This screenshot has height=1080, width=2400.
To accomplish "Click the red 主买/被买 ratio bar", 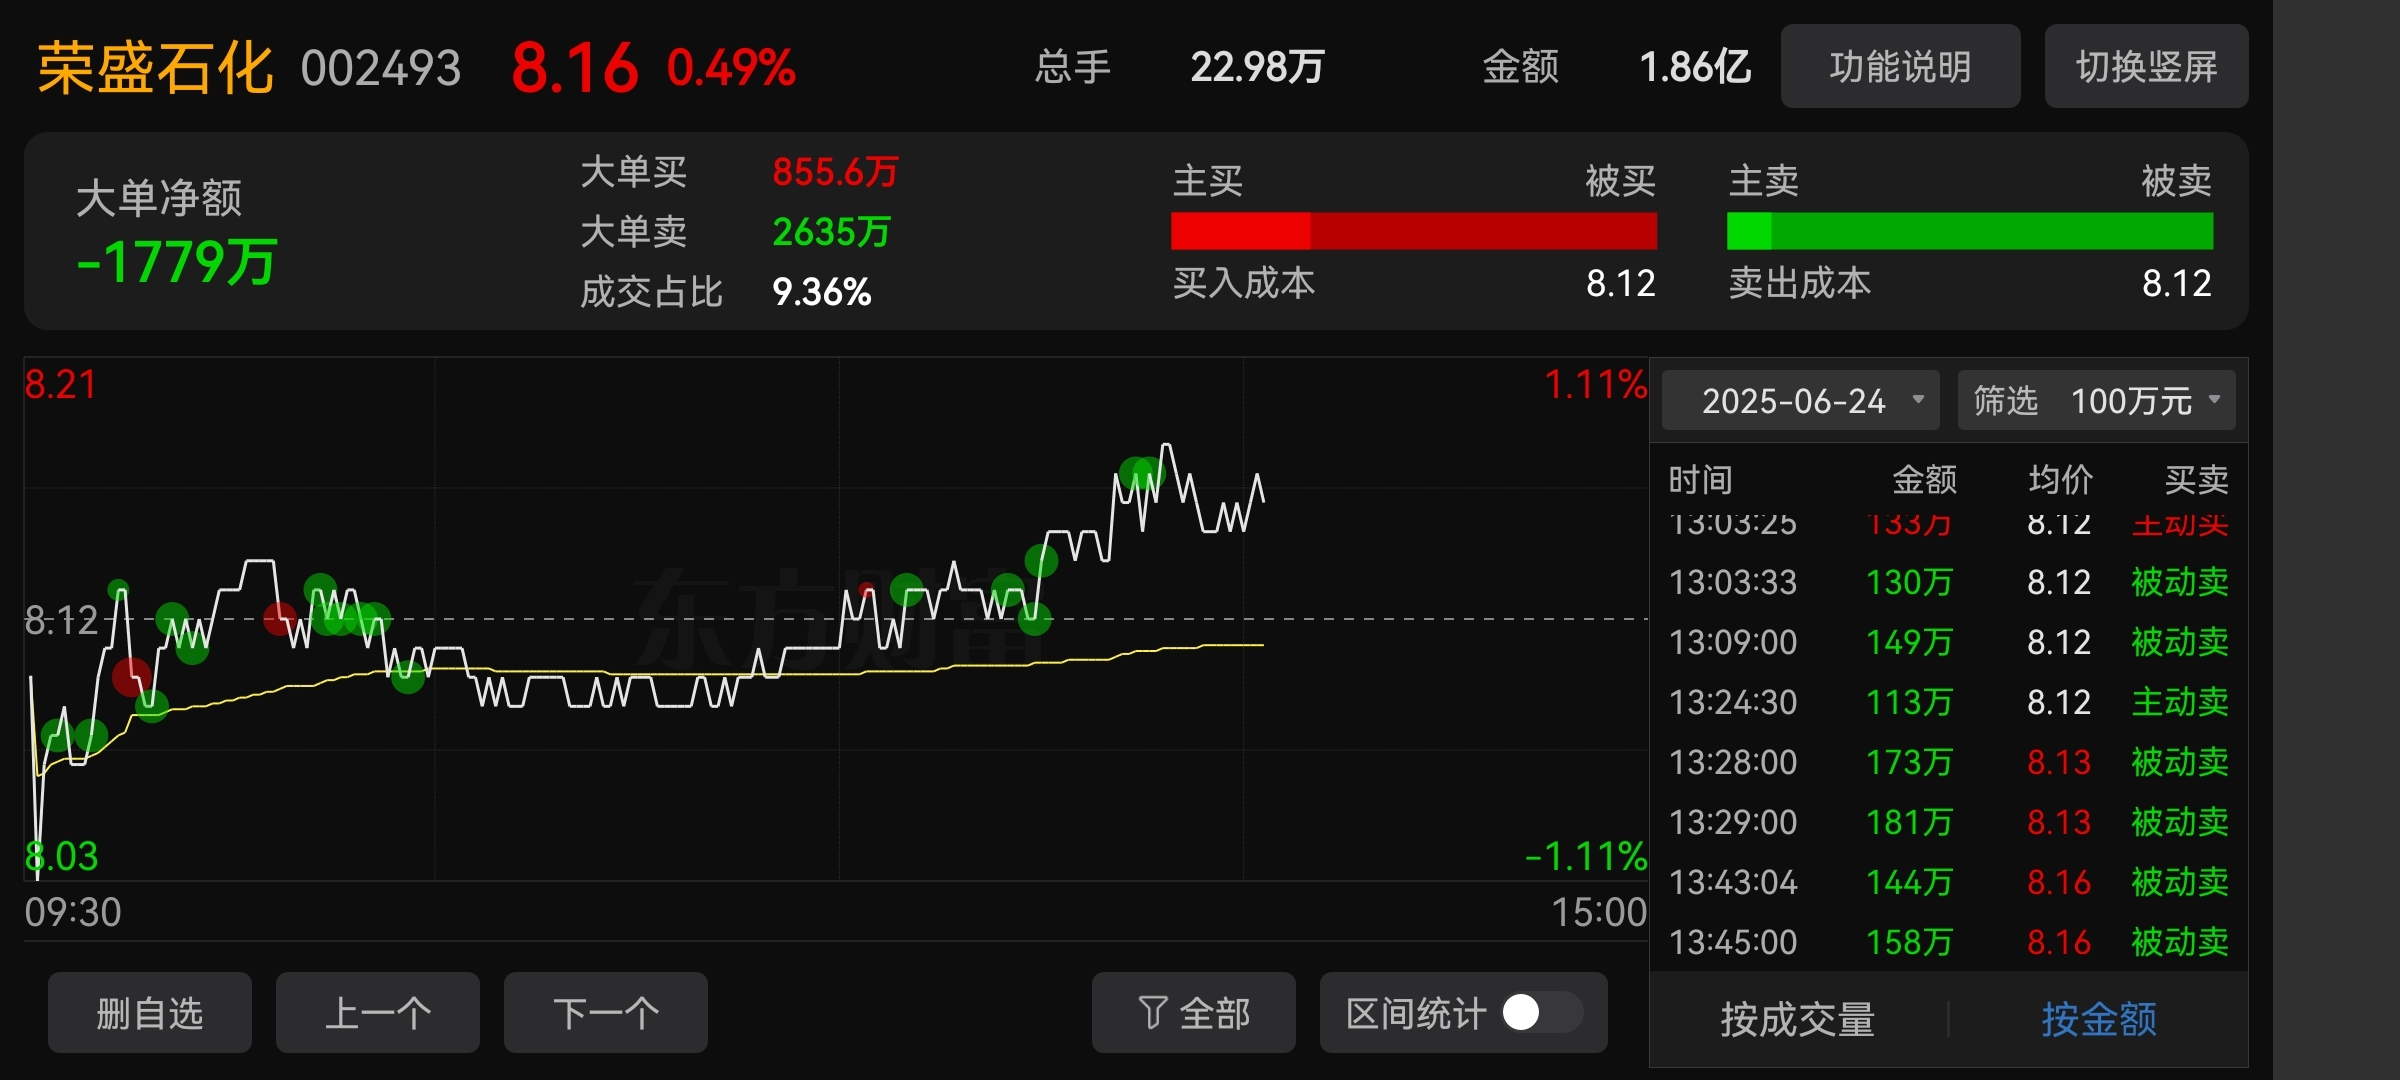I will pyautogui.click(x=1414, y=231).
